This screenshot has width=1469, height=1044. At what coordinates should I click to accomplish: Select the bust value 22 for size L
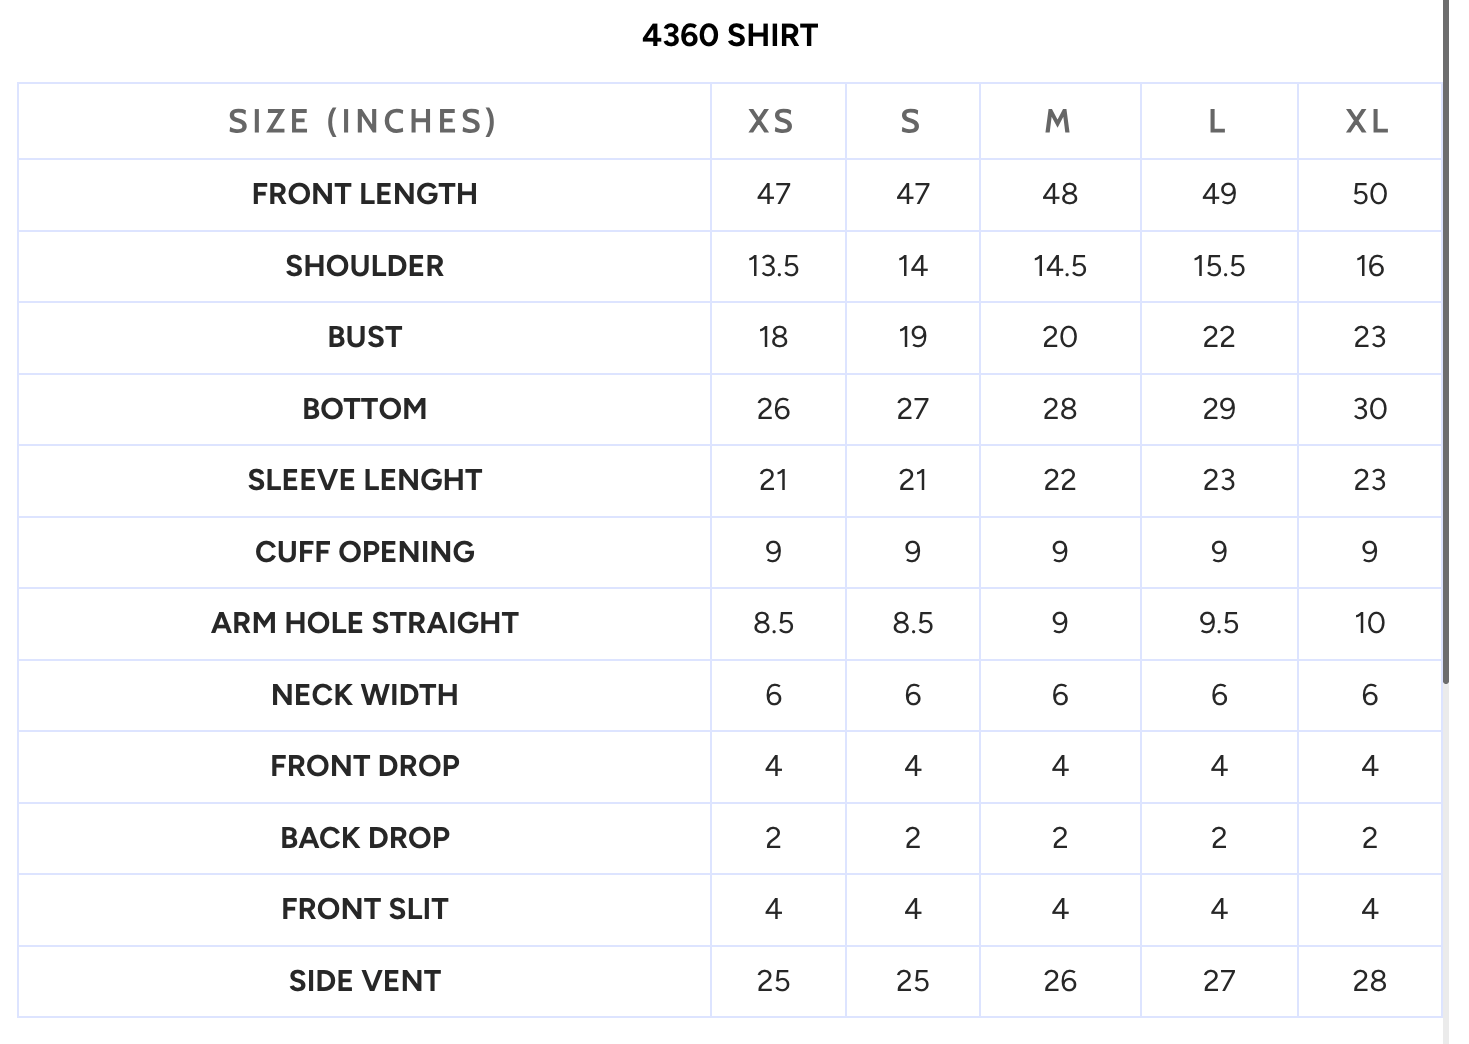(x=1218, y=337)
